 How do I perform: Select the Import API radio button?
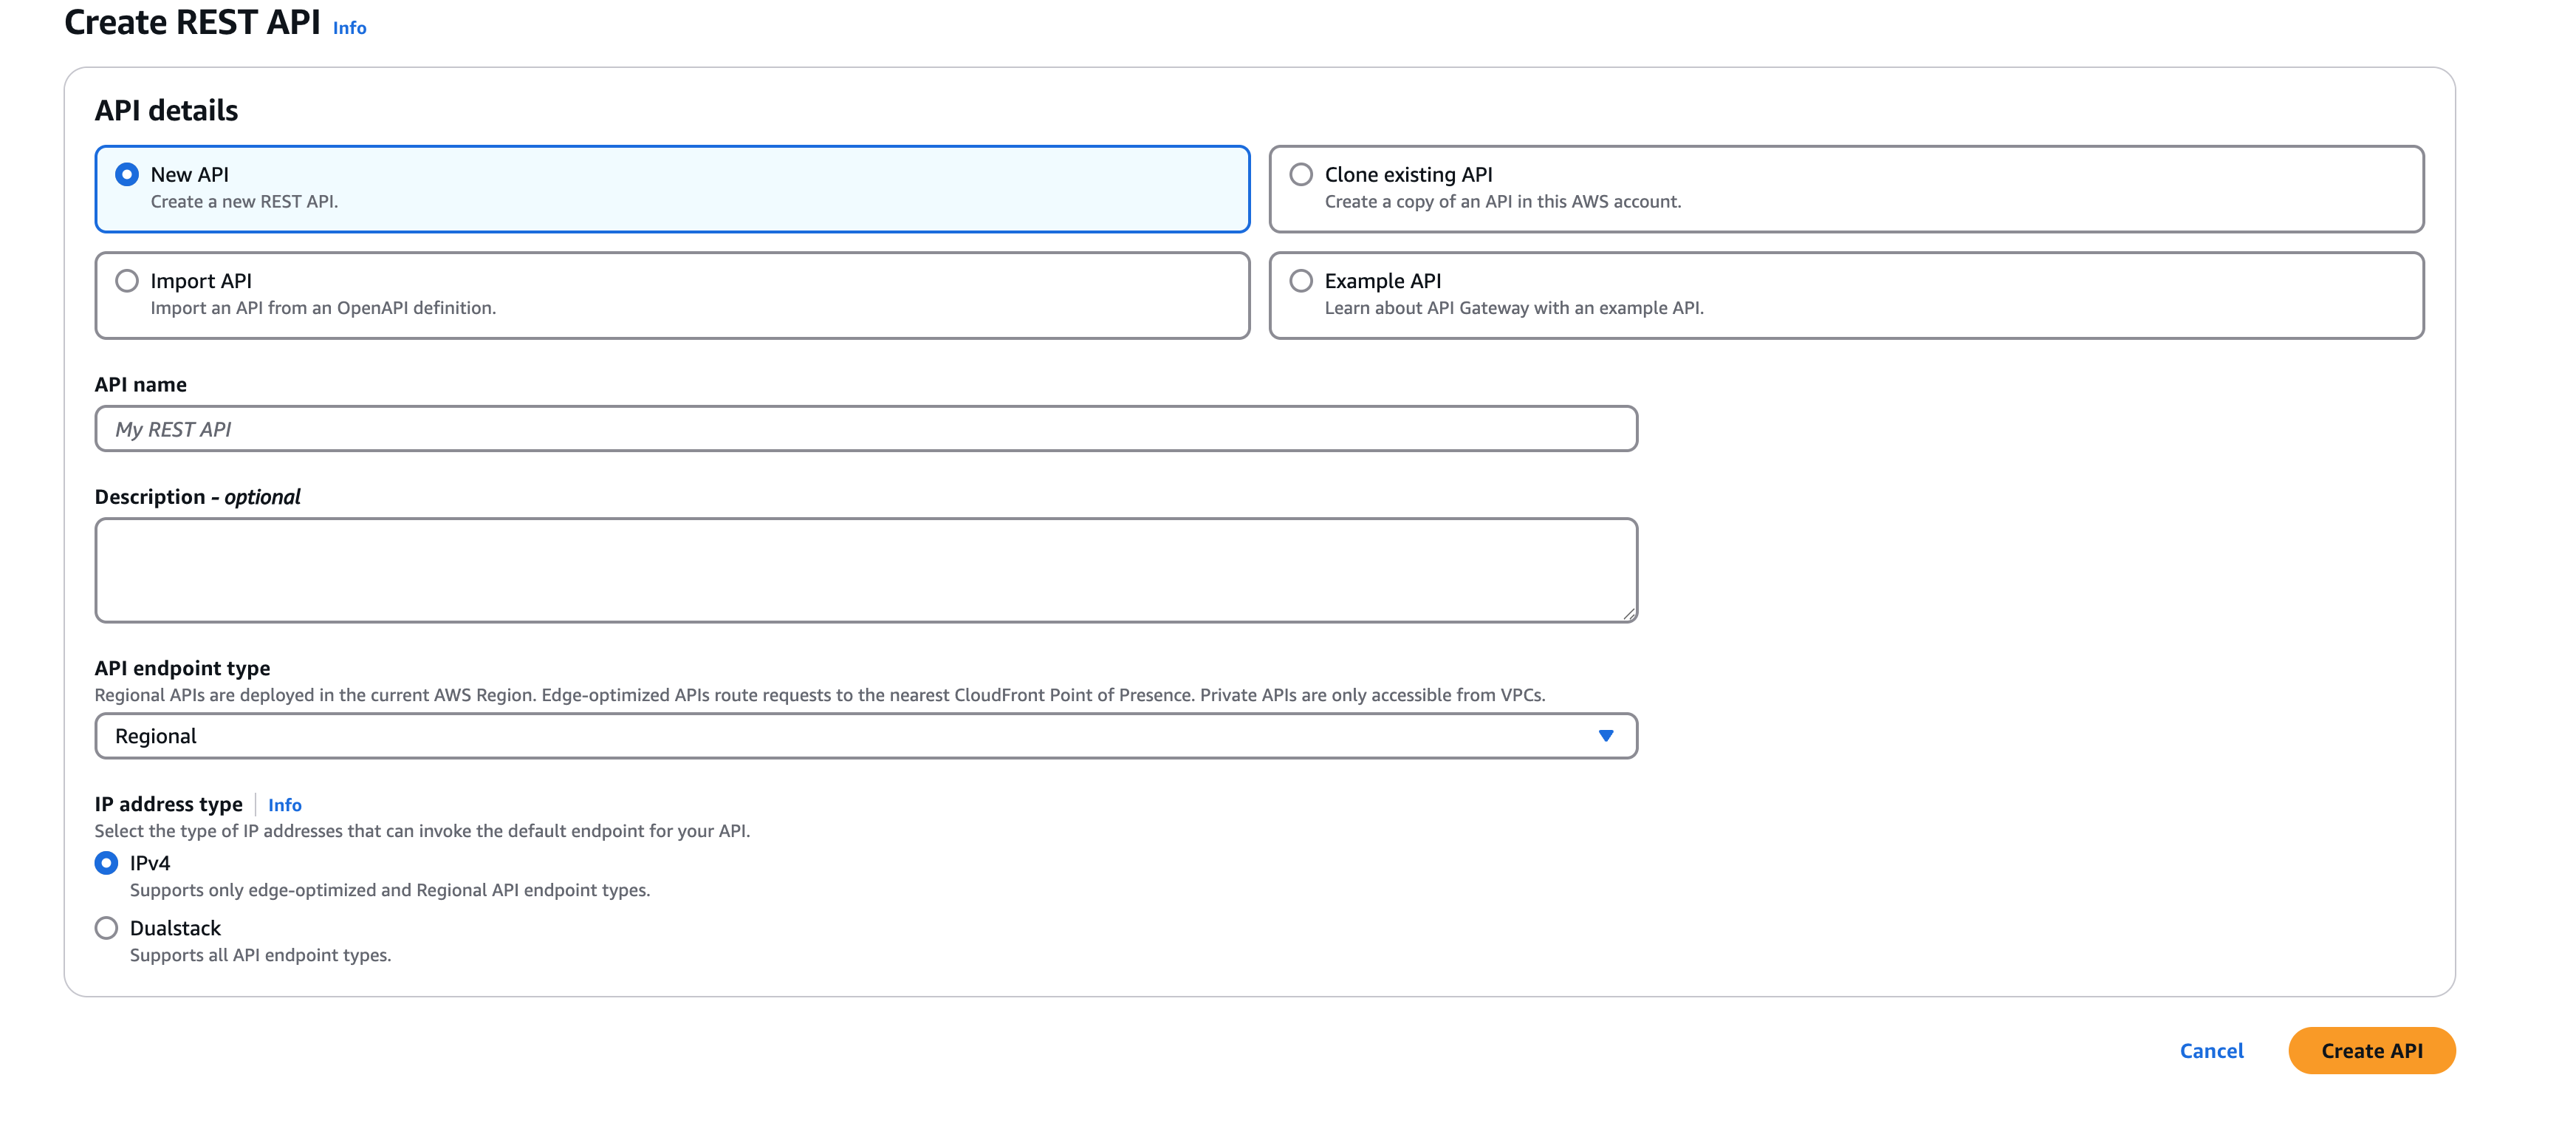tap(127, 281)
